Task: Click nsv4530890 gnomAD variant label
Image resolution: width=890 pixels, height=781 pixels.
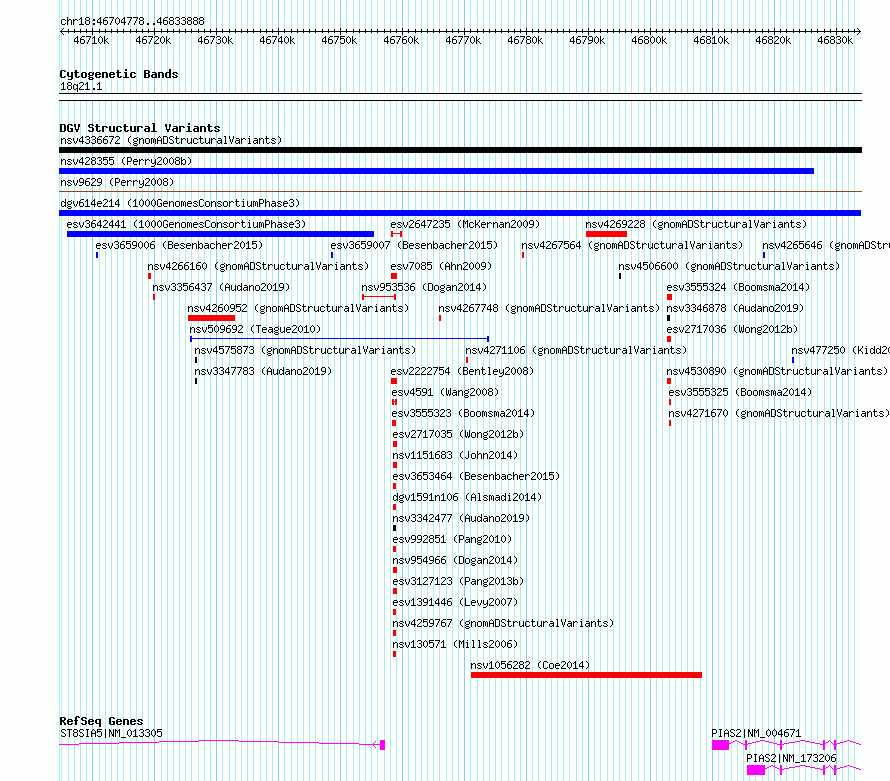Action: pos(777,371)
